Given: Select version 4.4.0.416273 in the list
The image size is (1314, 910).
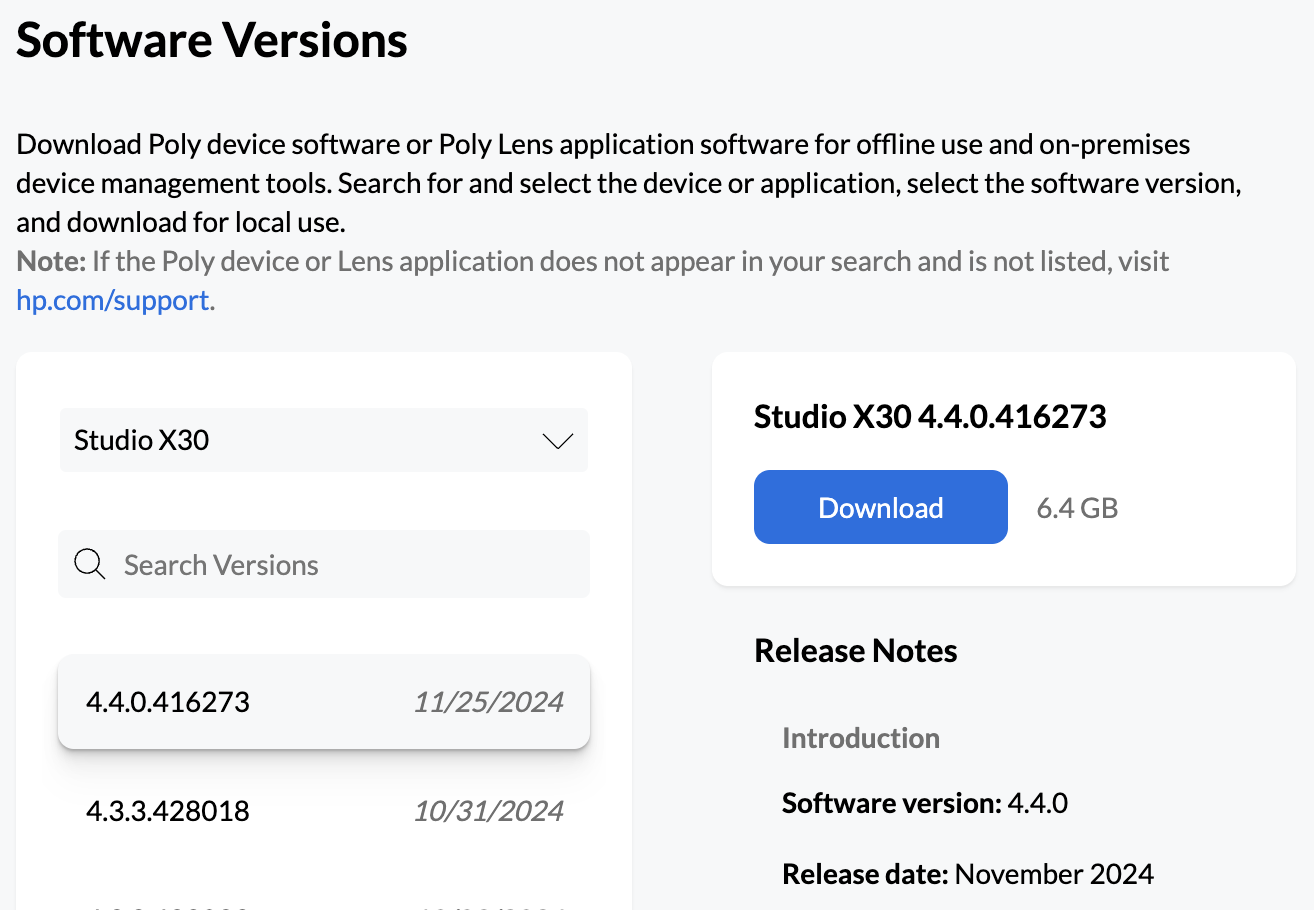Looking at the screenshot, I should [x=168, y=702].
